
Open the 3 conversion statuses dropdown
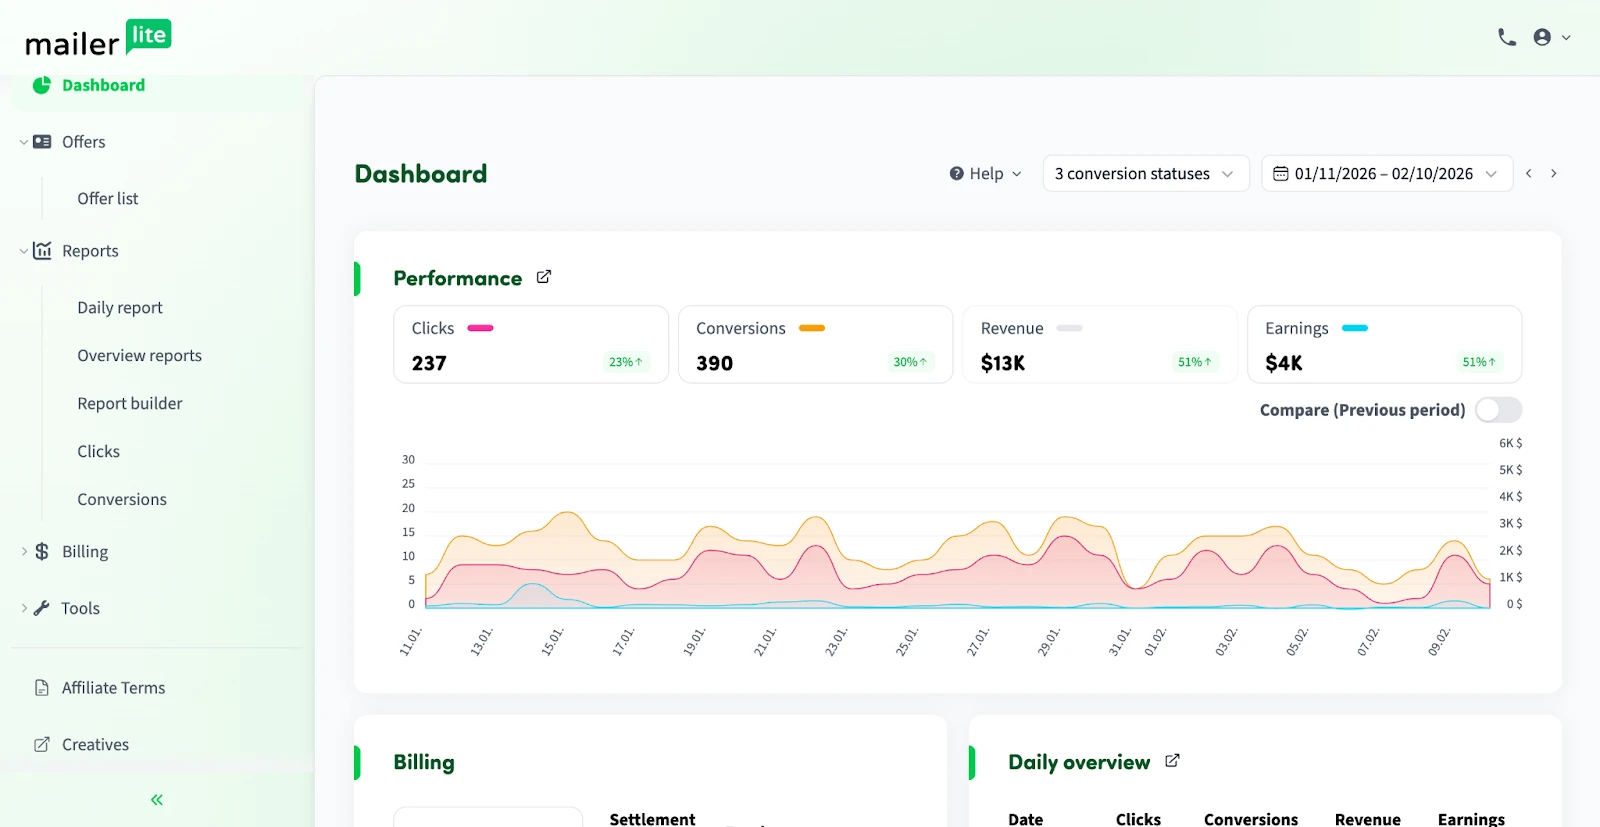point(1145,174)
